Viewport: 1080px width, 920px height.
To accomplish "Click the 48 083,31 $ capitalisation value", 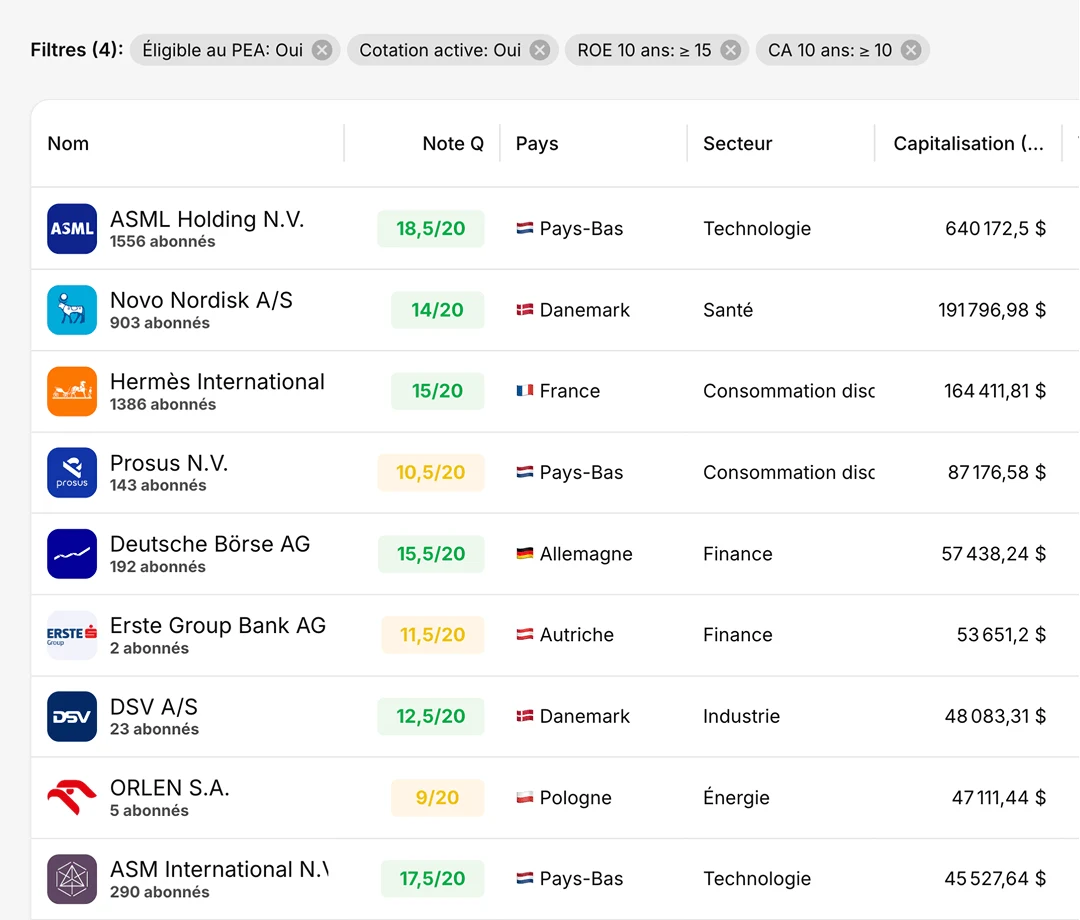I will pyautogui.click(x=995, y=716).
